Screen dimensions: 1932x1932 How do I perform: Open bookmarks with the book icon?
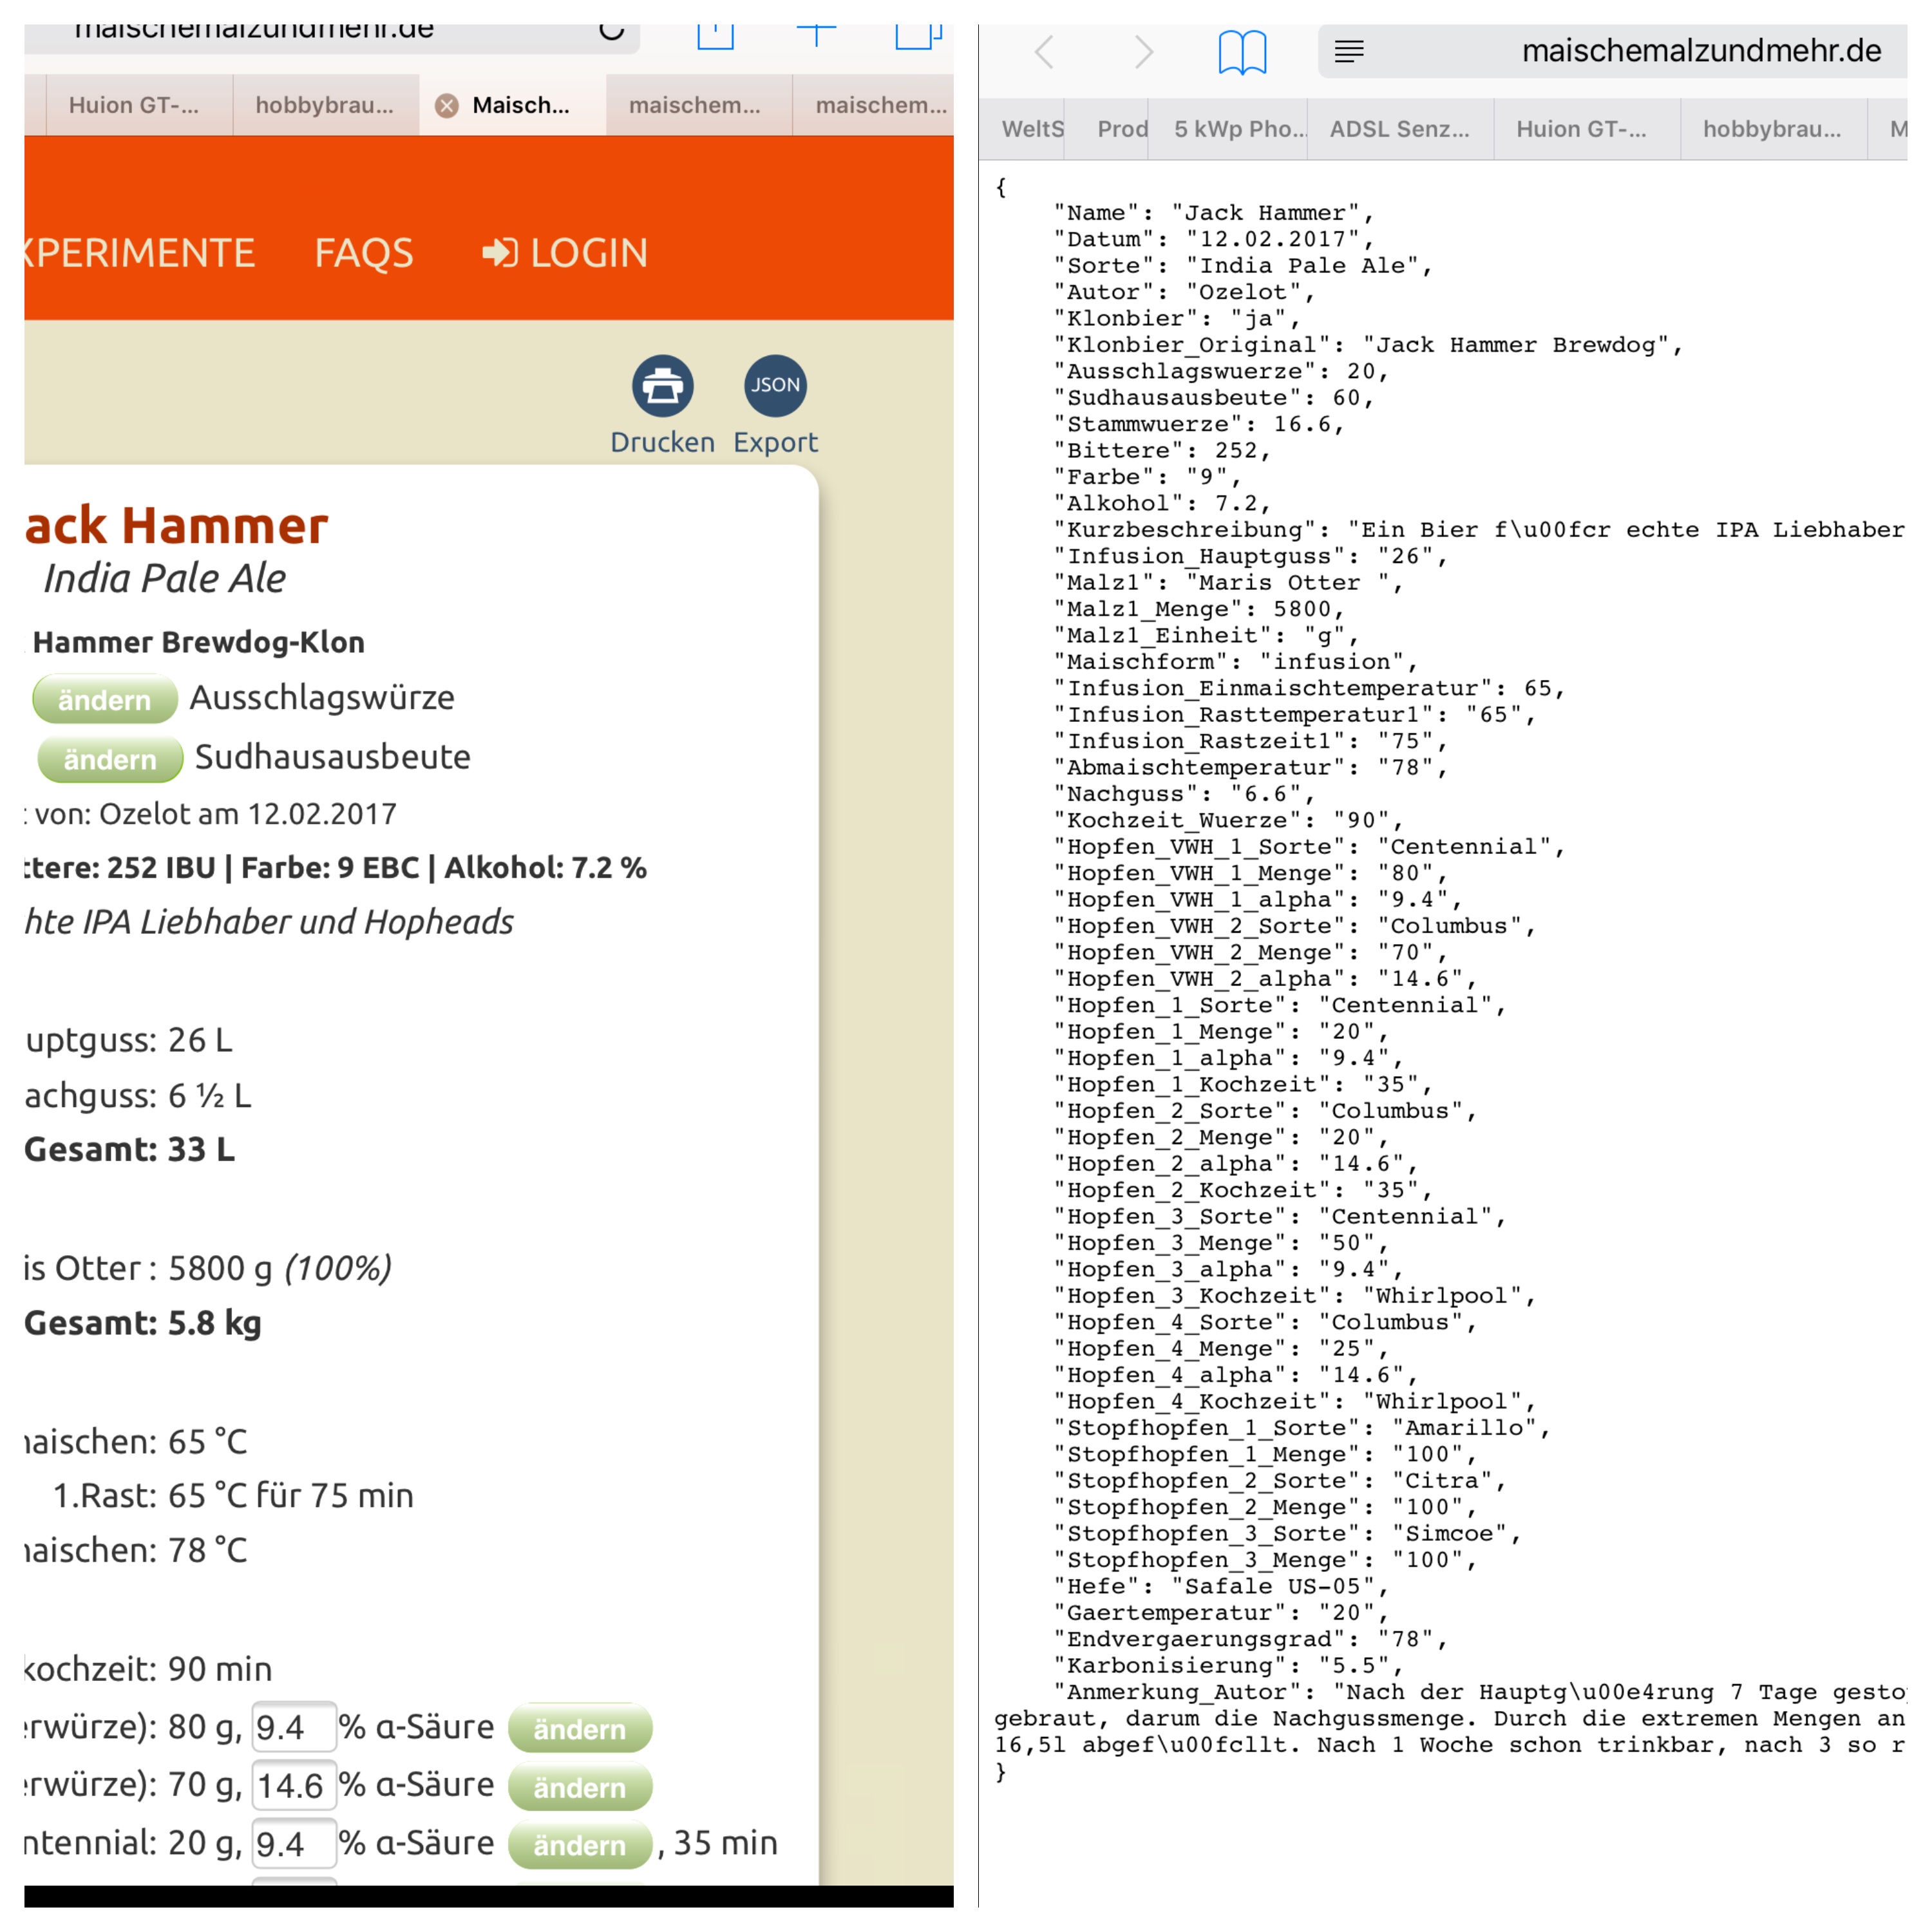tap(1242, 52)
